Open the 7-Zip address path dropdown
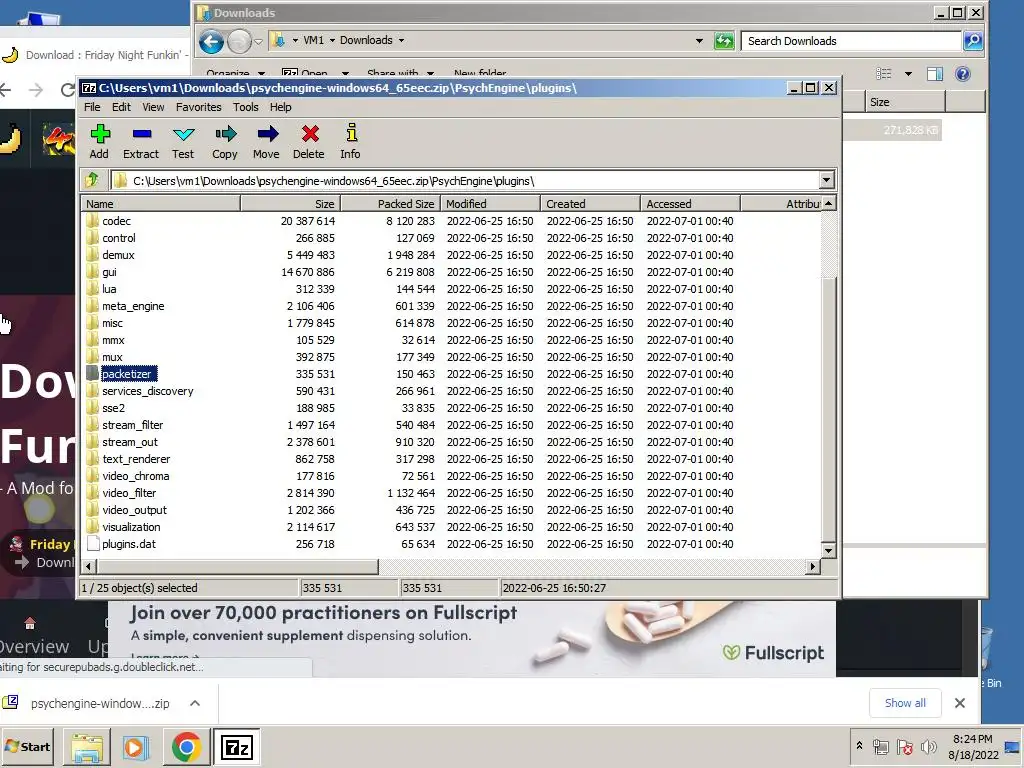 (826, 180)
